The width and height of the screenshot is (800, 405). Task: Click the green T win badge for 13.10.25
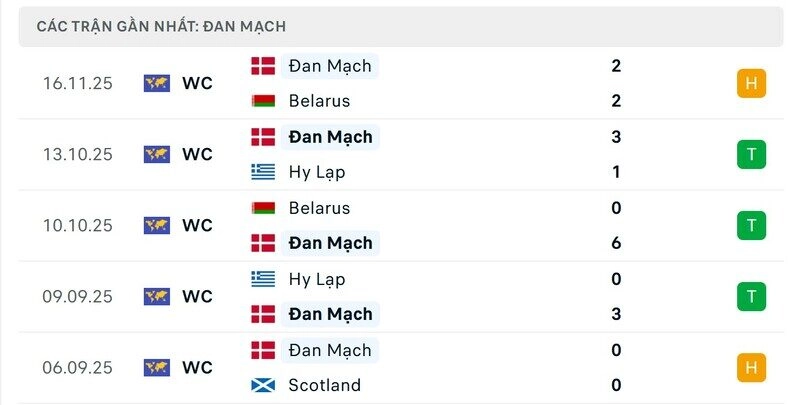750,154
